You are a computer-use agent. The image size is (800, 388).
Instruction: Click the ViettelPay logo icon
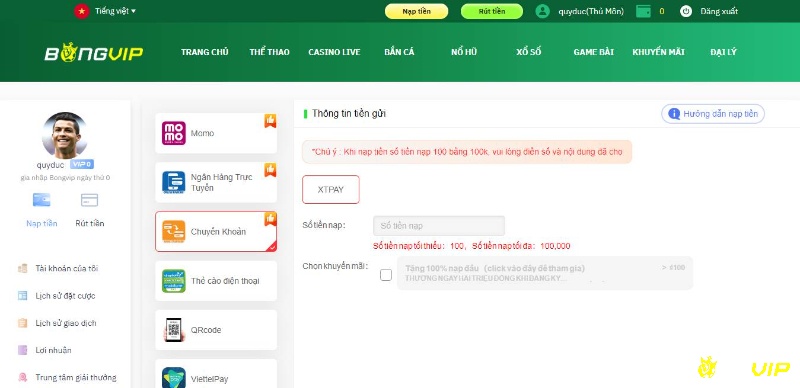pos(173,378)
